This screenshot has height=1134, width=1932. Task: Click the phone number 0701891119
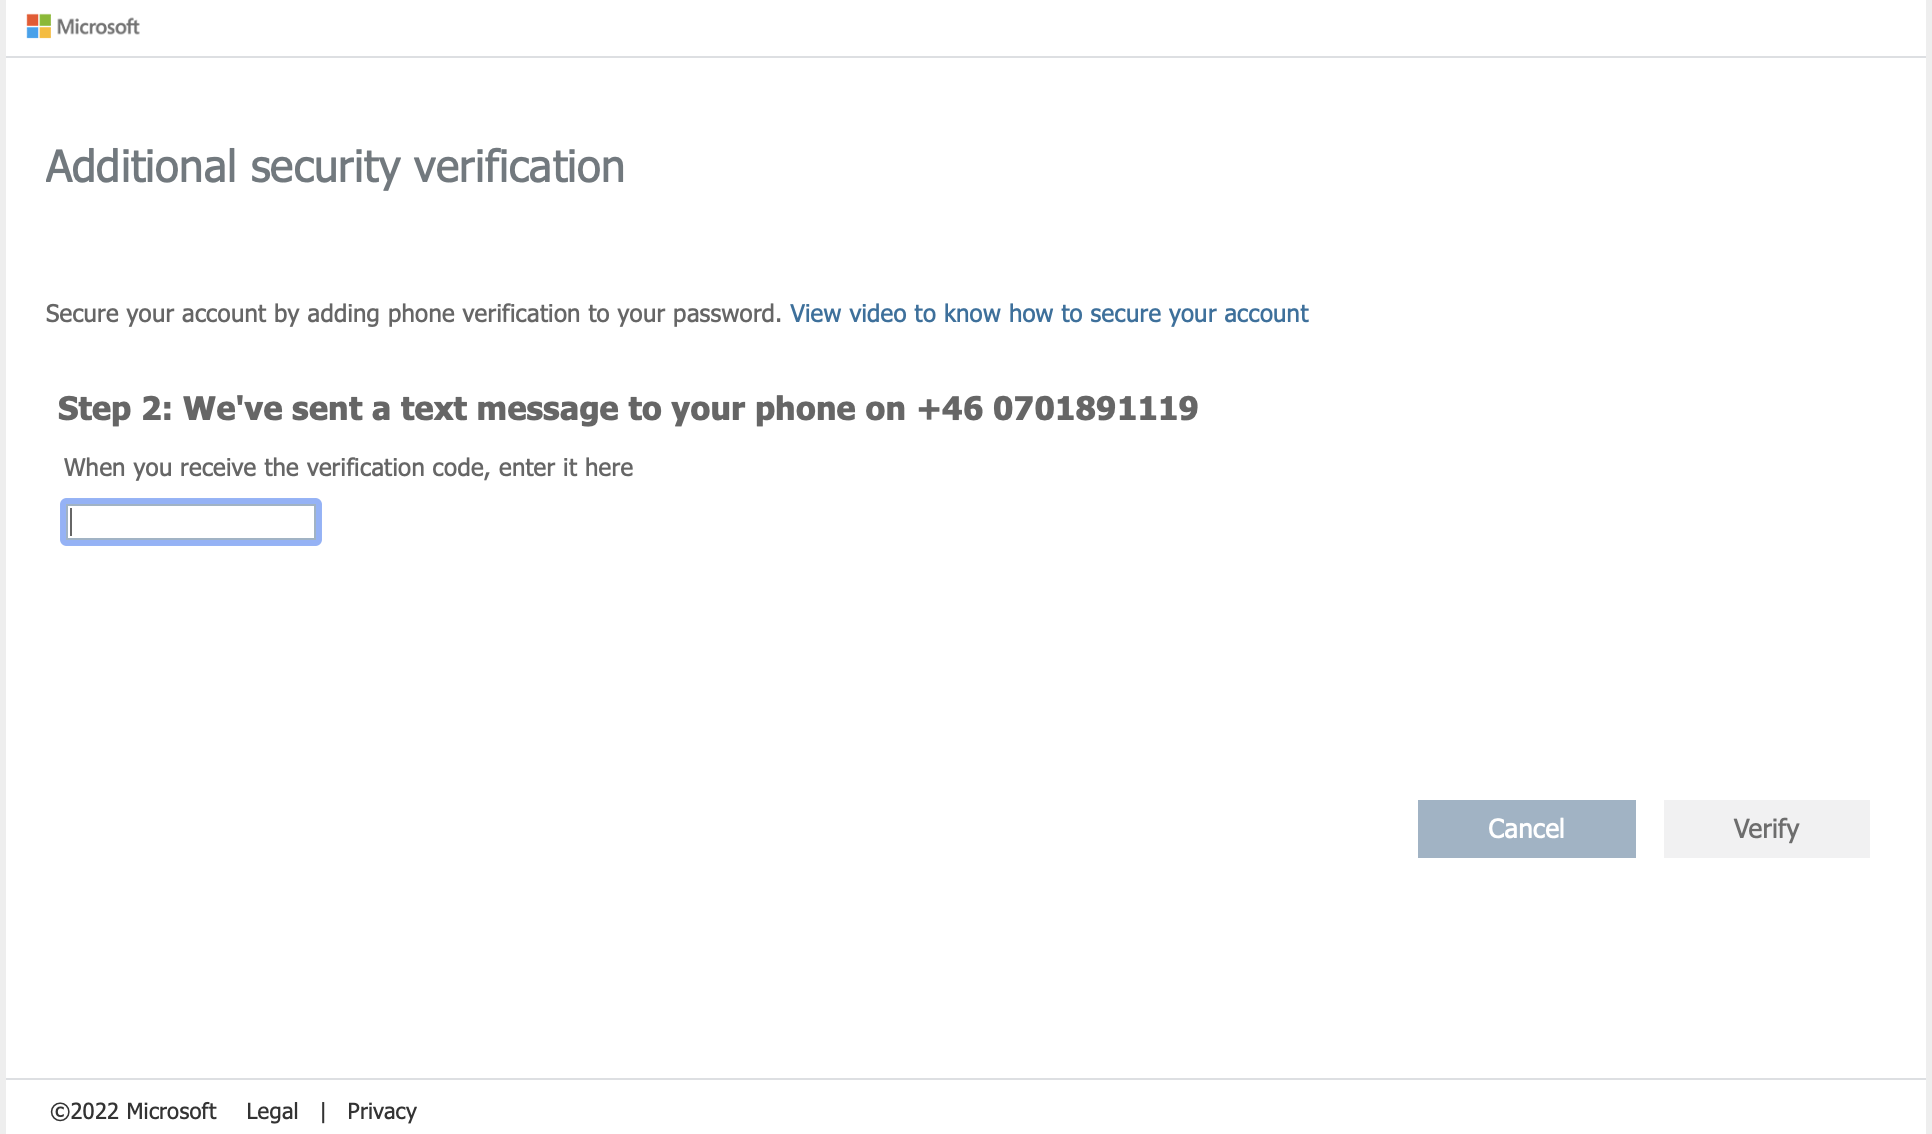(x=1095, y=409)
